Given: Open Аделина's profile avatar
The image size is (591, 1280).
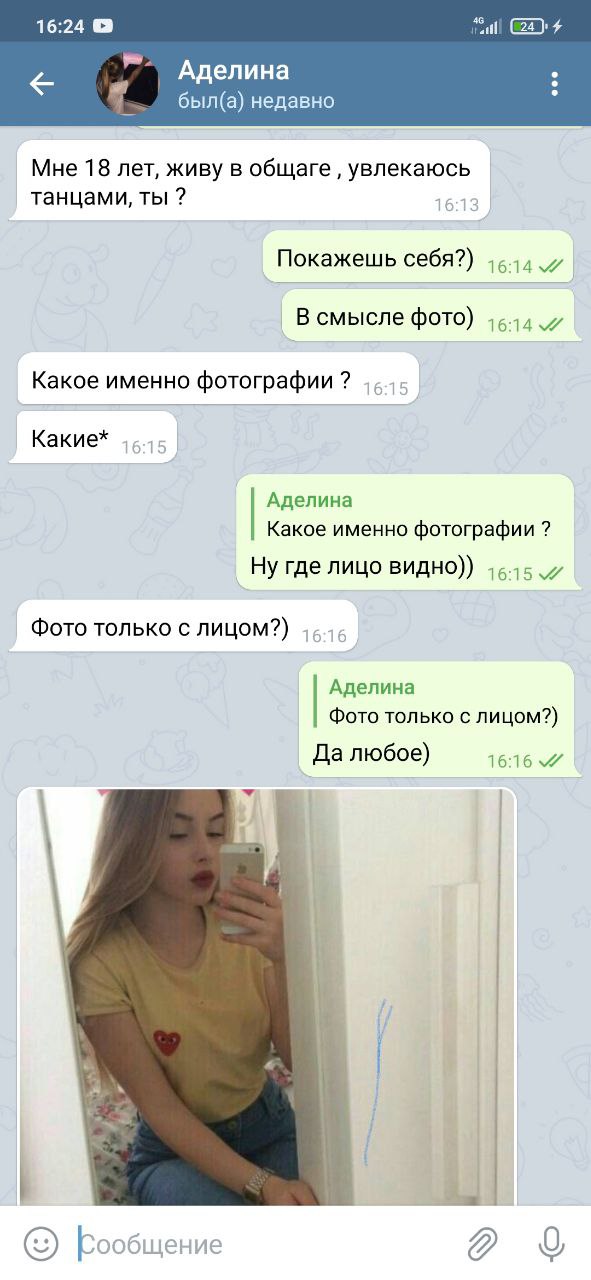Looking at the screenshot, I should [128, 84].
